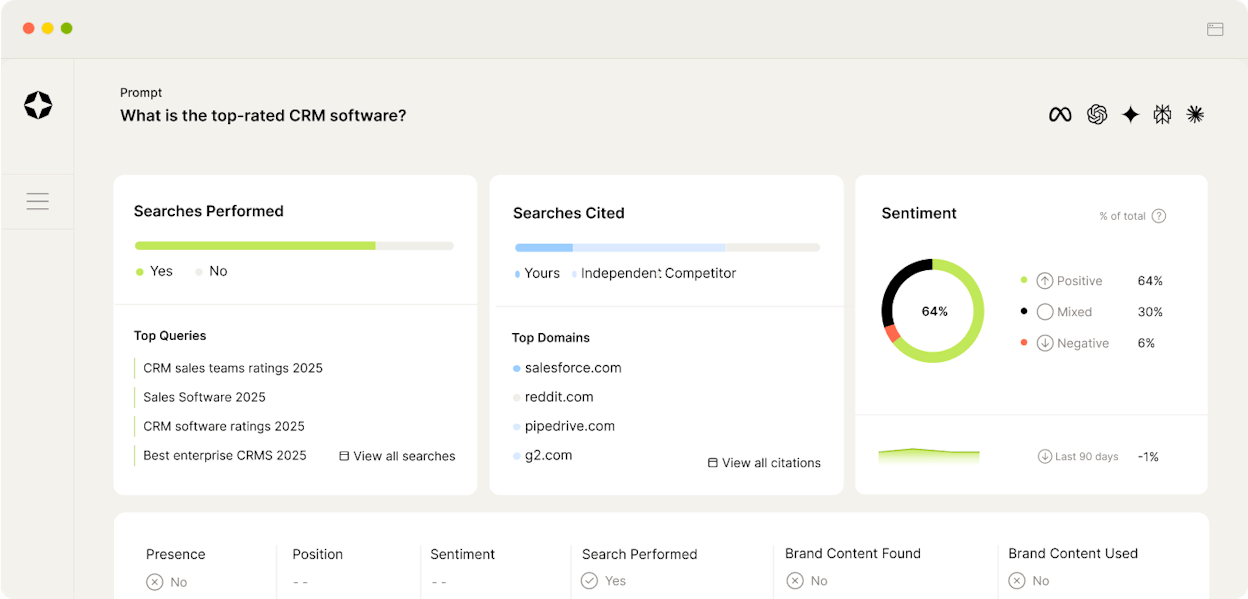This screenshot has height=599, width=1248.
Task: Click the 'Positive' sentiment label
Action: [1080, 281]
